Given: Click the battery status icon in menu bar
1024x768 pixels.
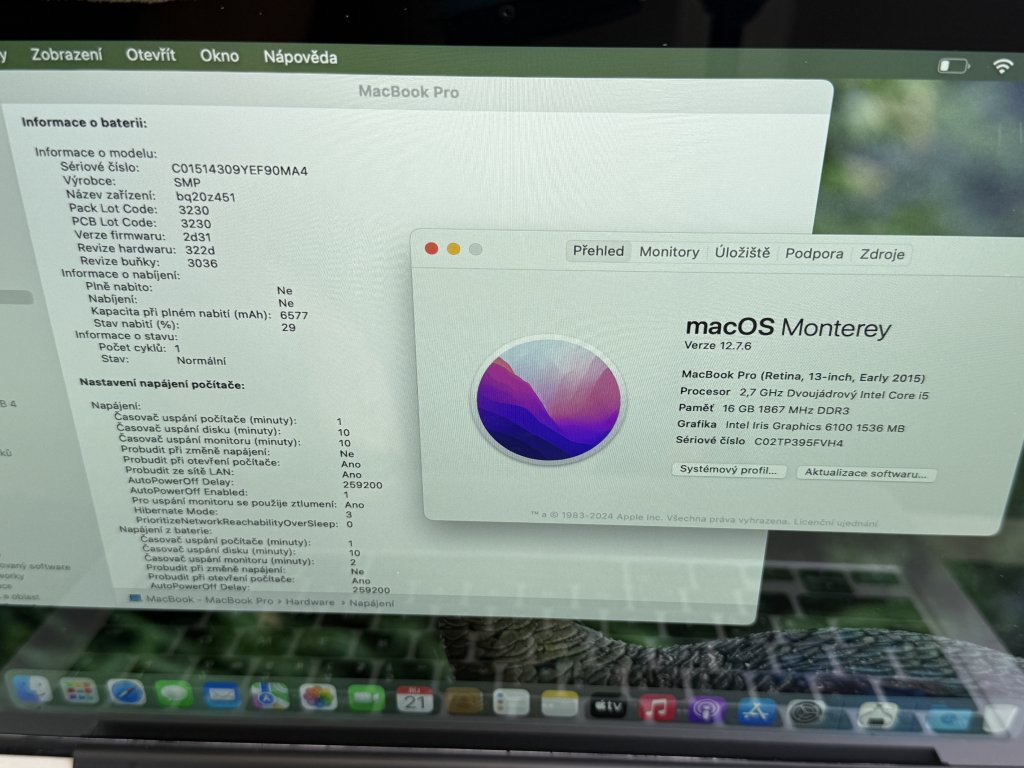Looking at the screenshot, I should pyautogui.click(x=953, y=66).
